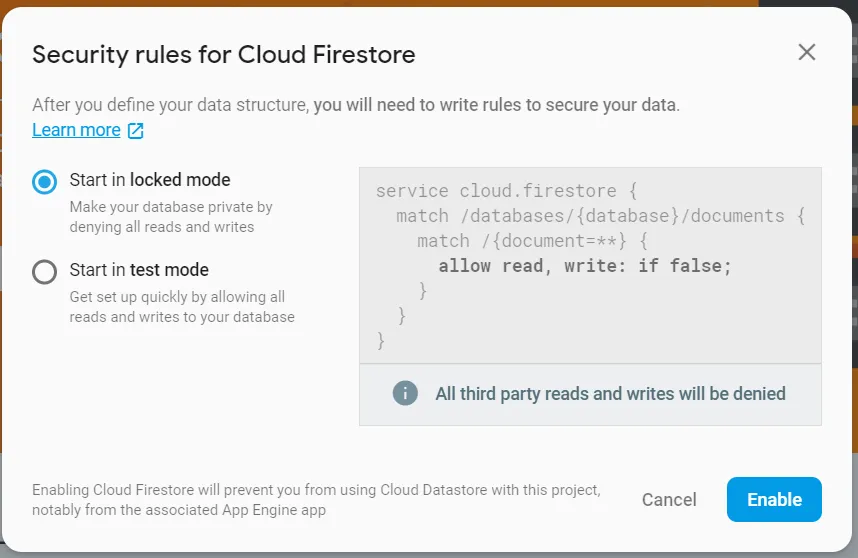The image size is (858, 558).
Task: Click 'Start in locked mode' label
Action: click(x=150, y=179)
